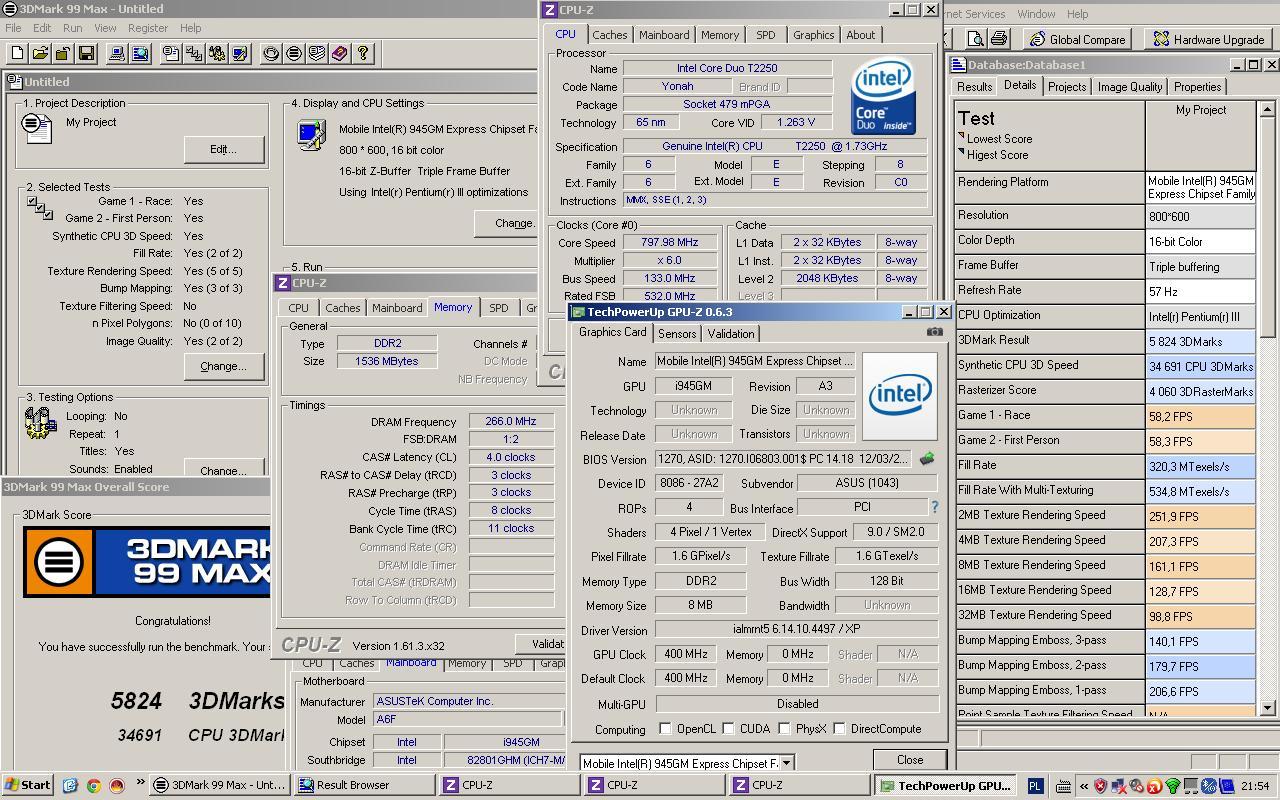This screenshot has width=1280, height=800.
Task: Click Change button under Selected Tests
Action: tap(223, 366)
